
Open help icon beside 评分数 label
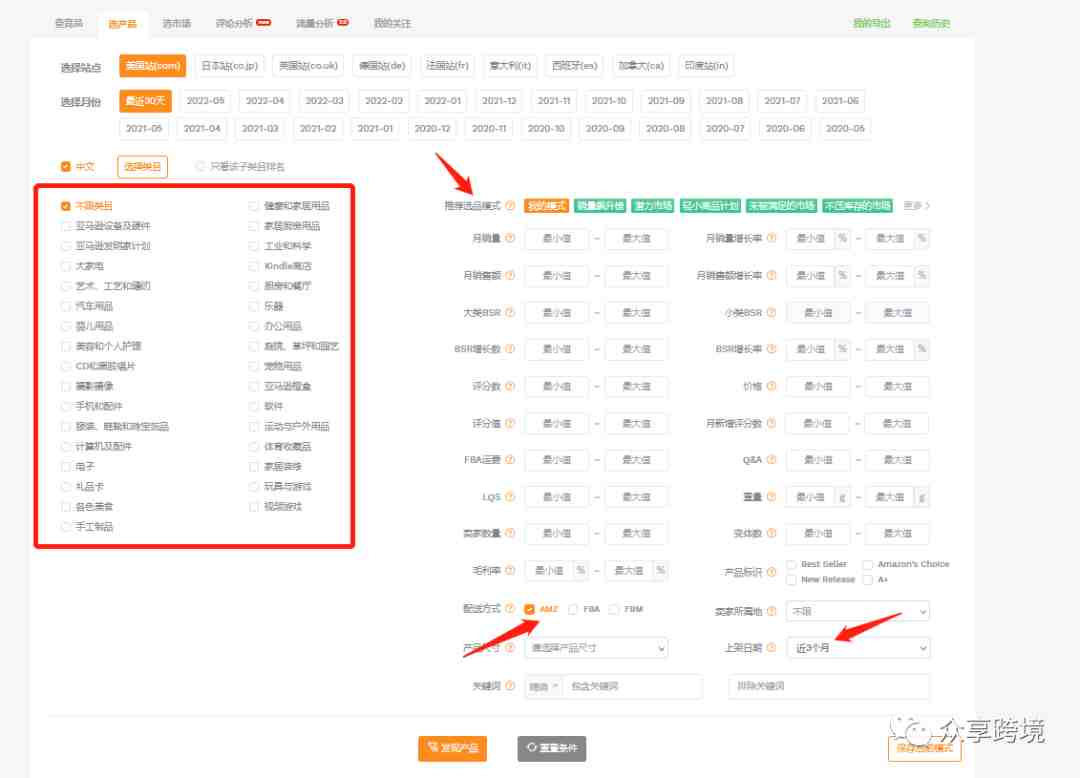510,386
